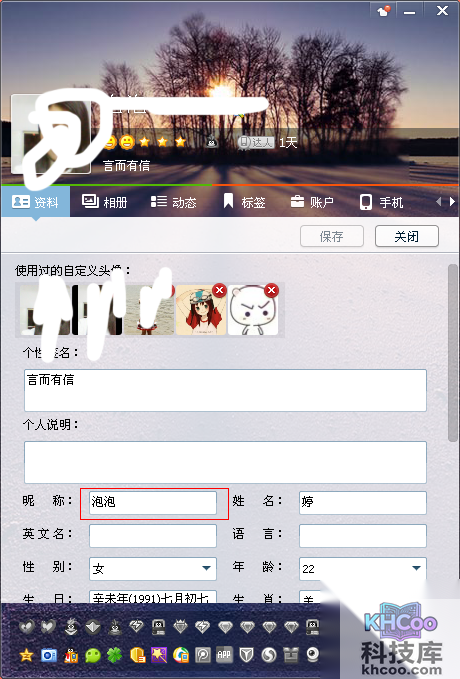Click the small penguin icon beside level stars
This screenshot has height=679, width=460.
[212, 142]
